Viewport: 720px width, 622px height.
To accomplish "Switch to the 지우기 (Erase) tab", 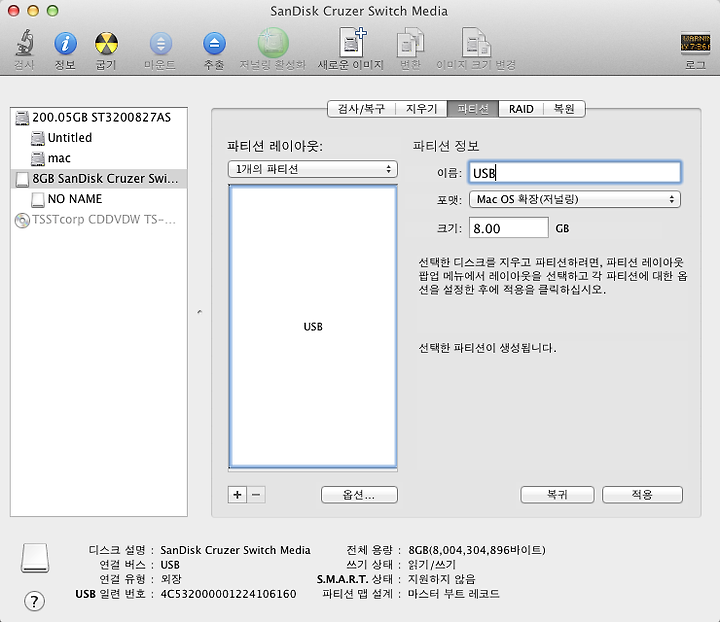I will [x=421, y=109].
